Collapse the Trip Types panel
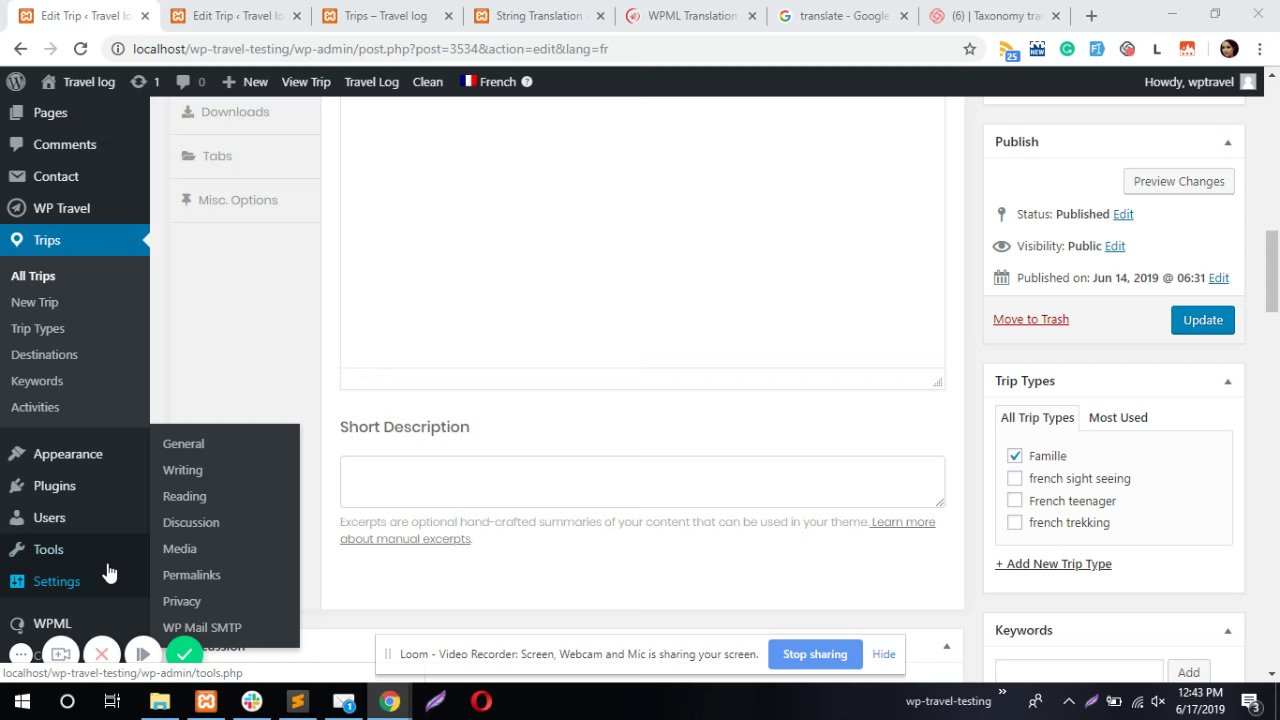 [1227, 381]
